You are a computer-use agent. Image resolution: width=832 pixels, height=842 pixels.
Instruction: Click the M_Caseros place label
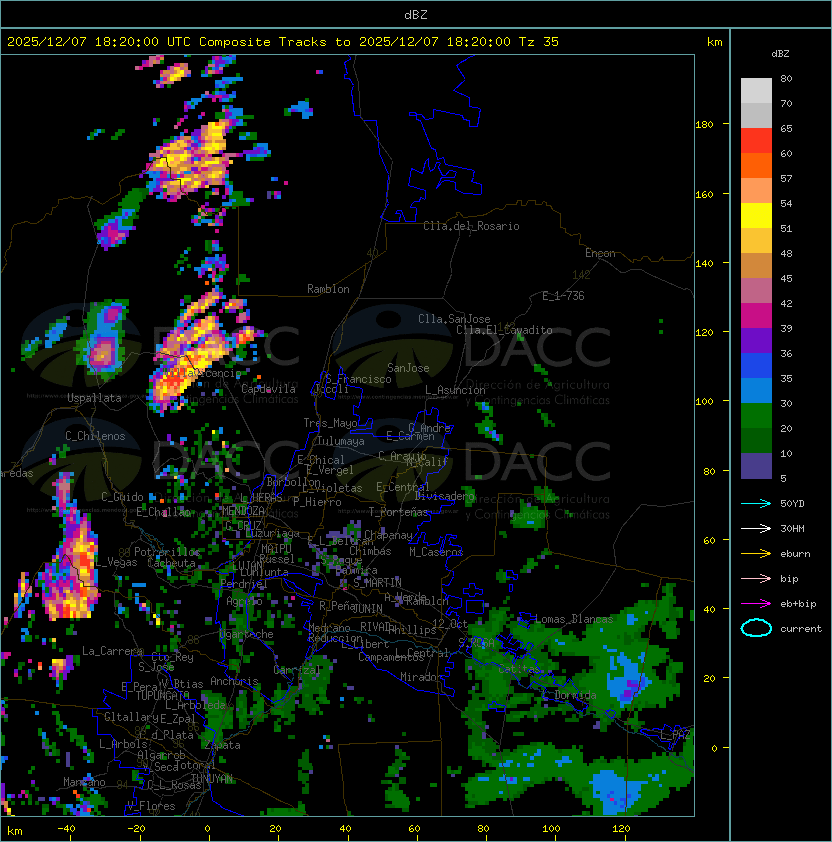[436, 551]
